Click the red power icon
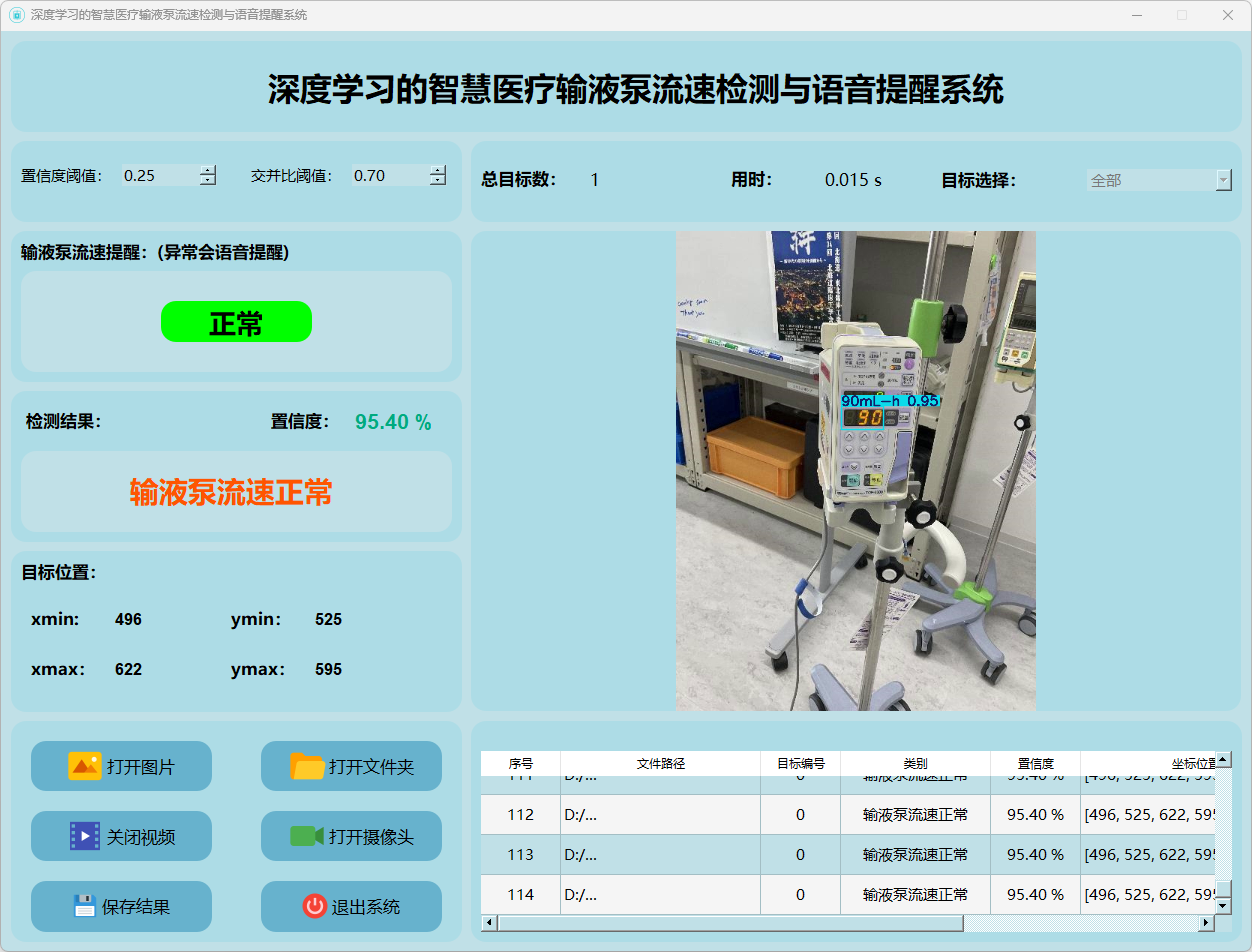Image resolution: width=1252 pixels, height=952 pixels. [314, 906]
